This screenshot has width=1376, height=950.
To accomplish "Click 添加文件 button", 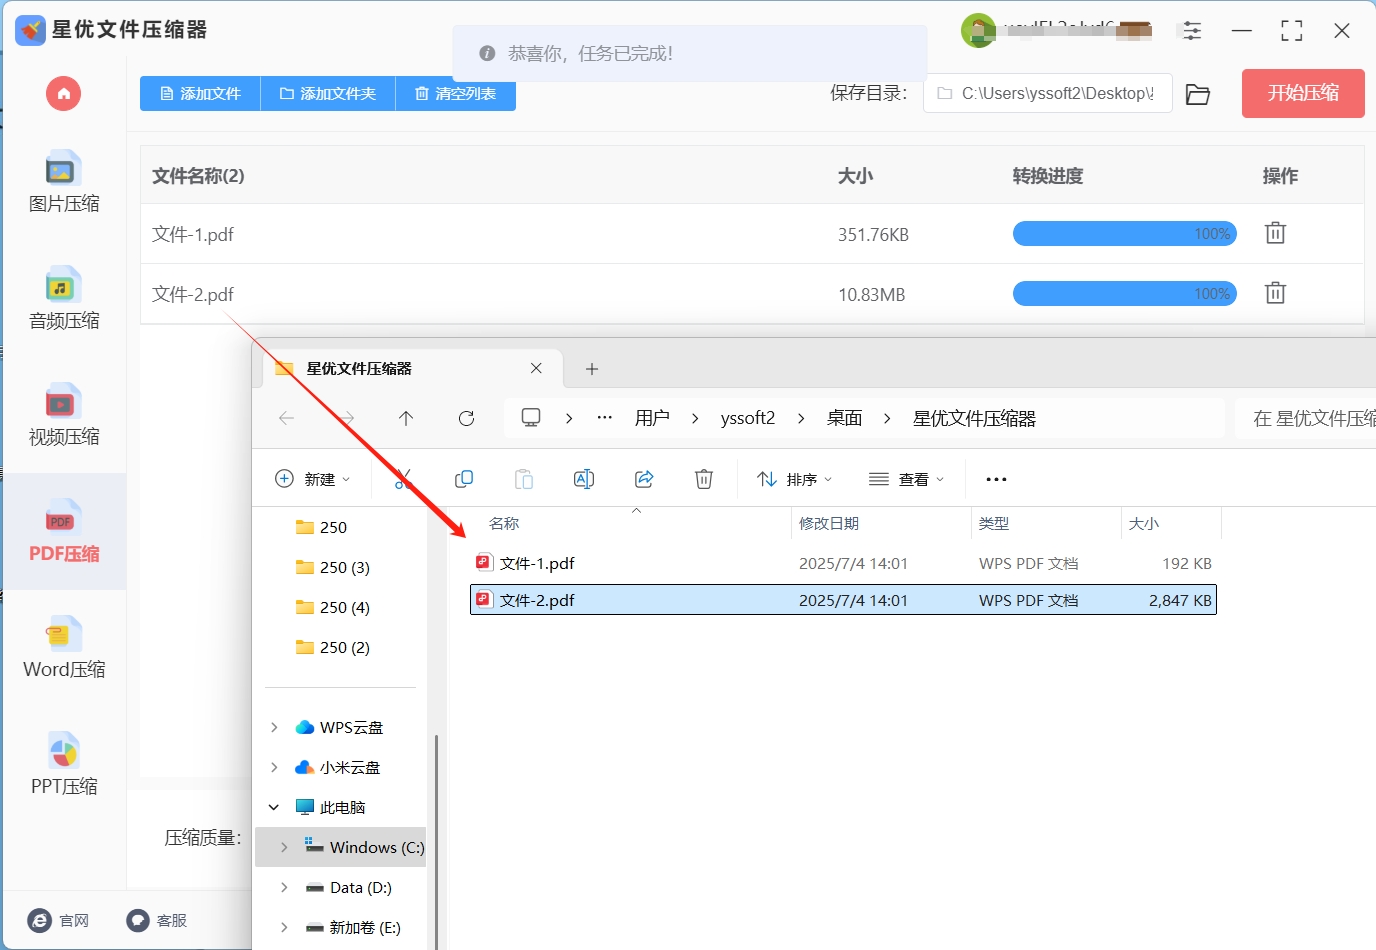I will [200, 93].
